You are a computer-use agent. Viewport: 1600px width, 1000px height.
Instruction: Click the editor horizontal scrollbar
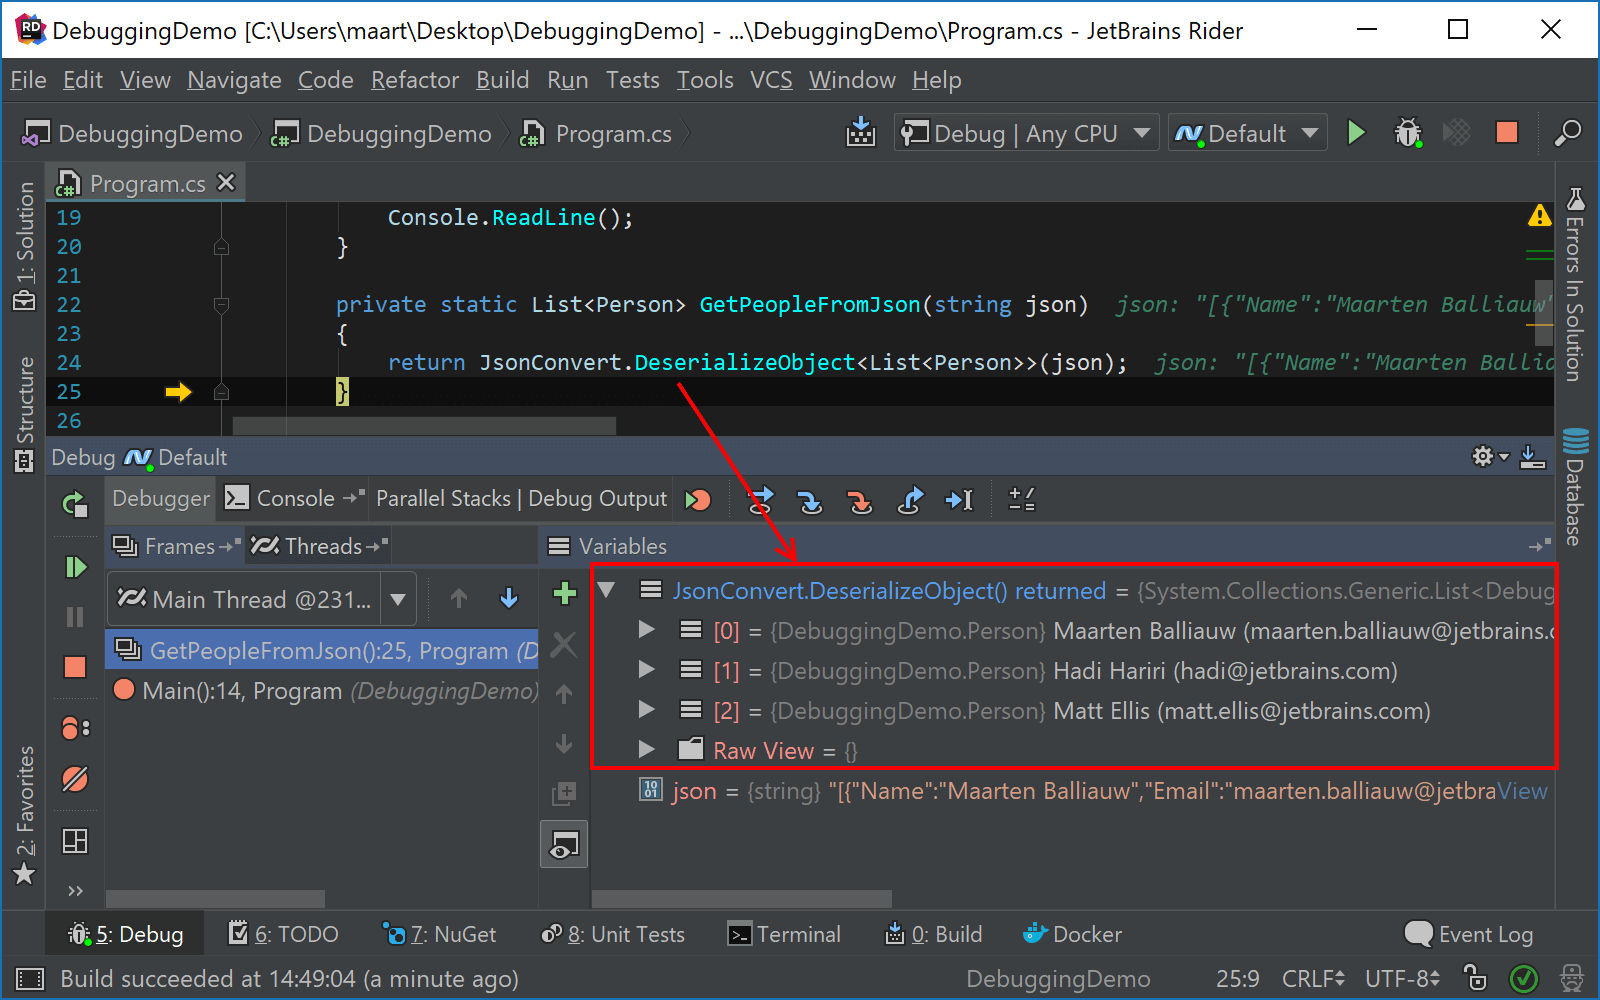coord(424,426)
